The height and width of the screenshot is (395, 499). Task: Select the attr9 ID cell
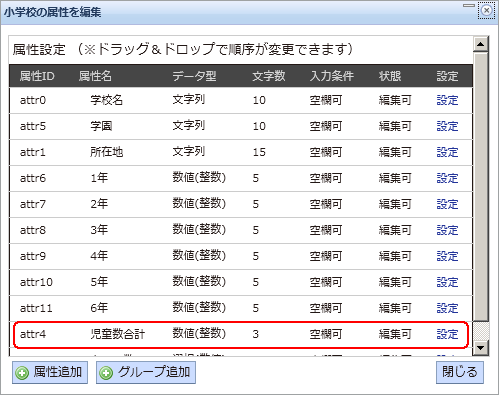[33, 256]
